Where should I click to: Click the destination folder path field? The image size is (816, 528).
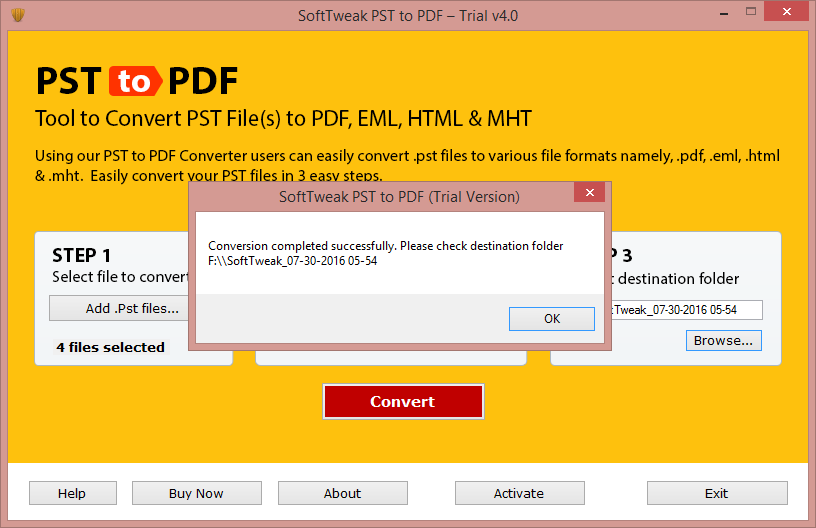pos(686,310)
